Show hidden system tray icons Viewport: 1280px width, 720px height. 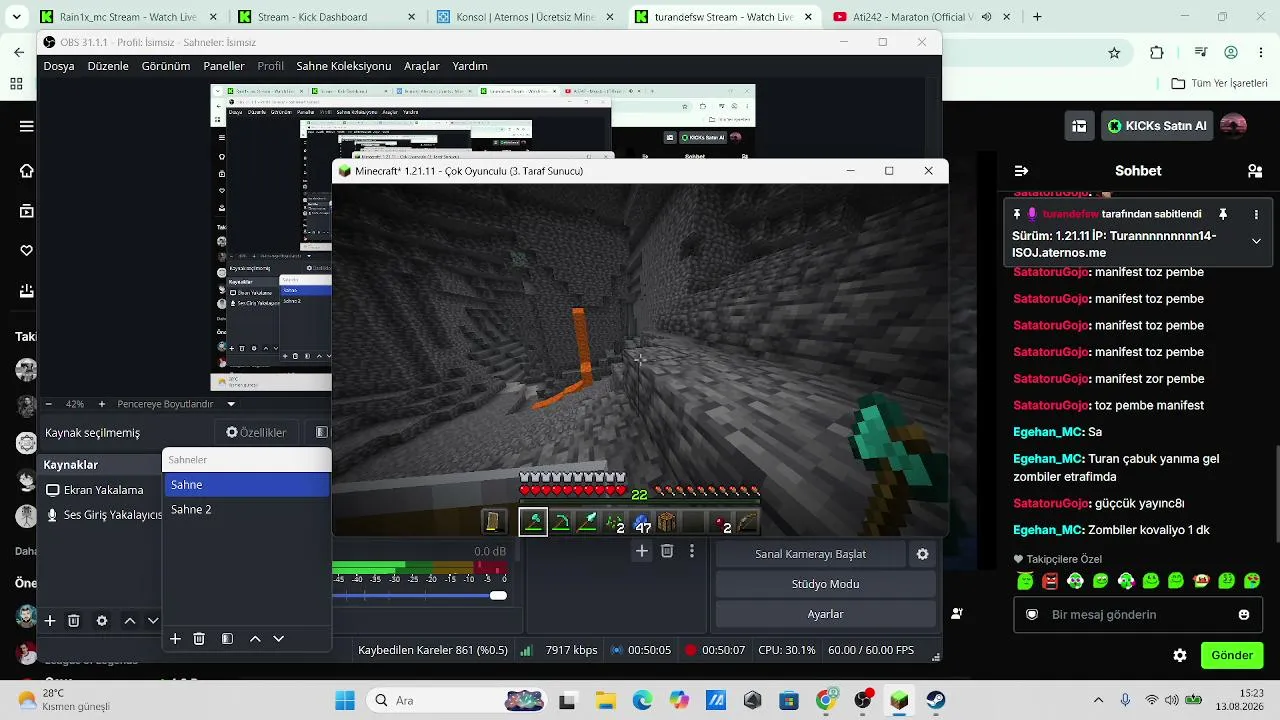coord(1099,700)
